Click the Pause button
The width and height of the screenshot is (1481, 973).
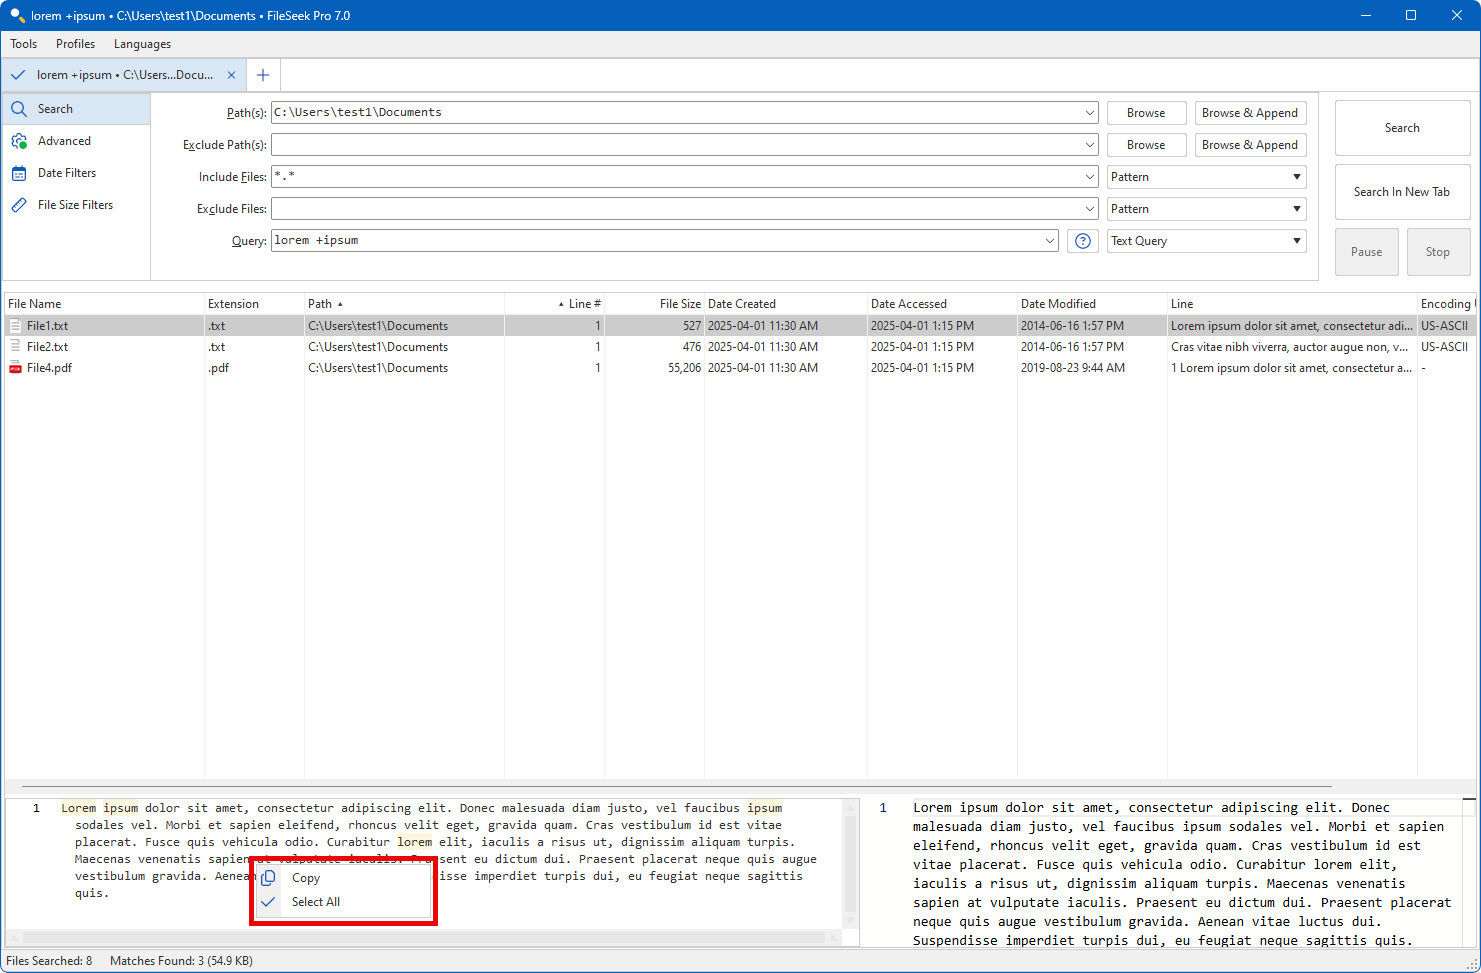(x=1366, y=252)
